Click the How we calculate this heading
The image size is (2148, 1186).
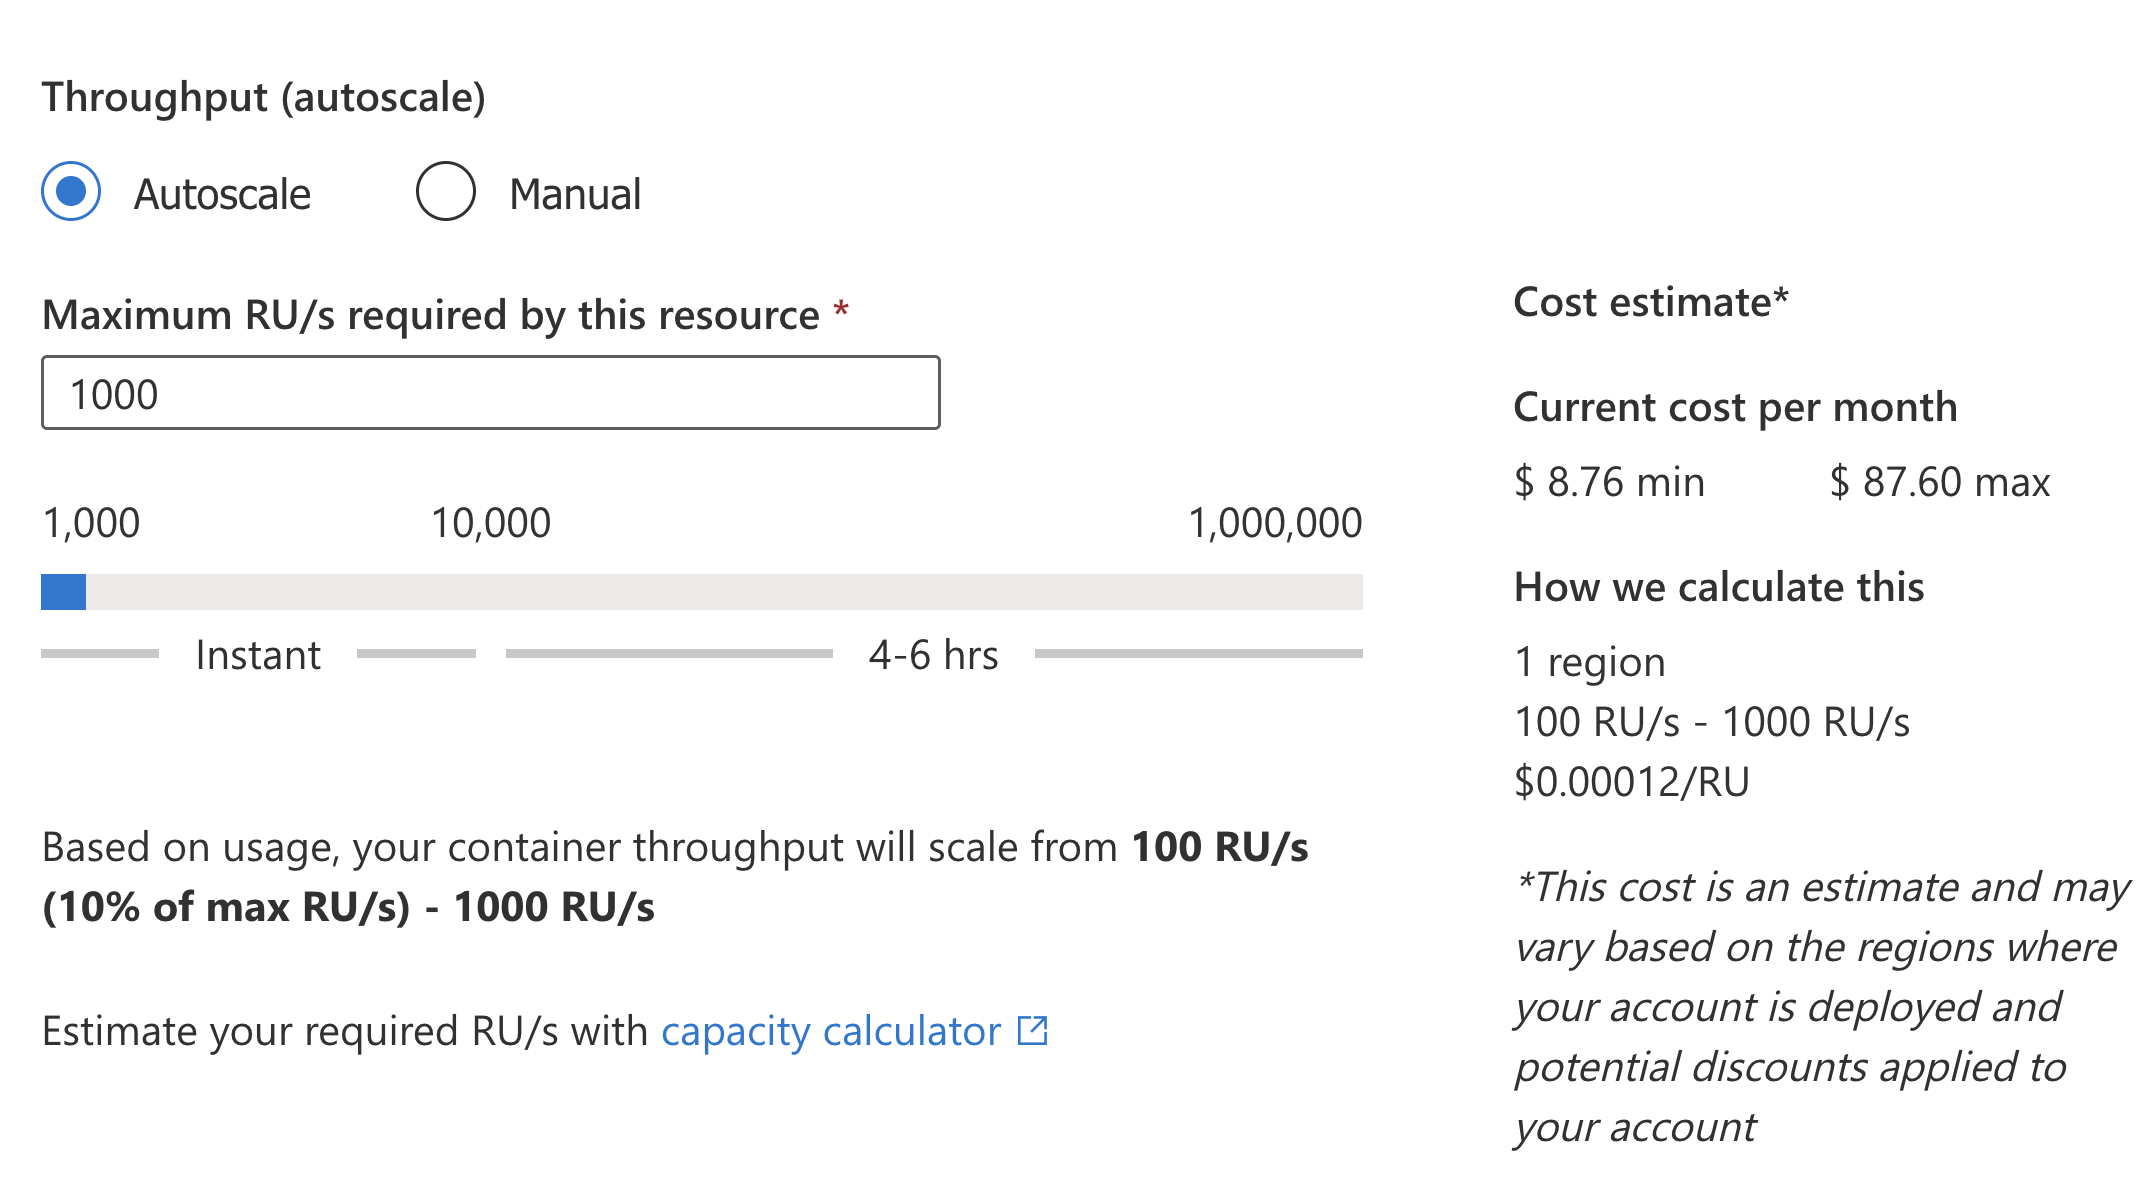click(1718, 587)
